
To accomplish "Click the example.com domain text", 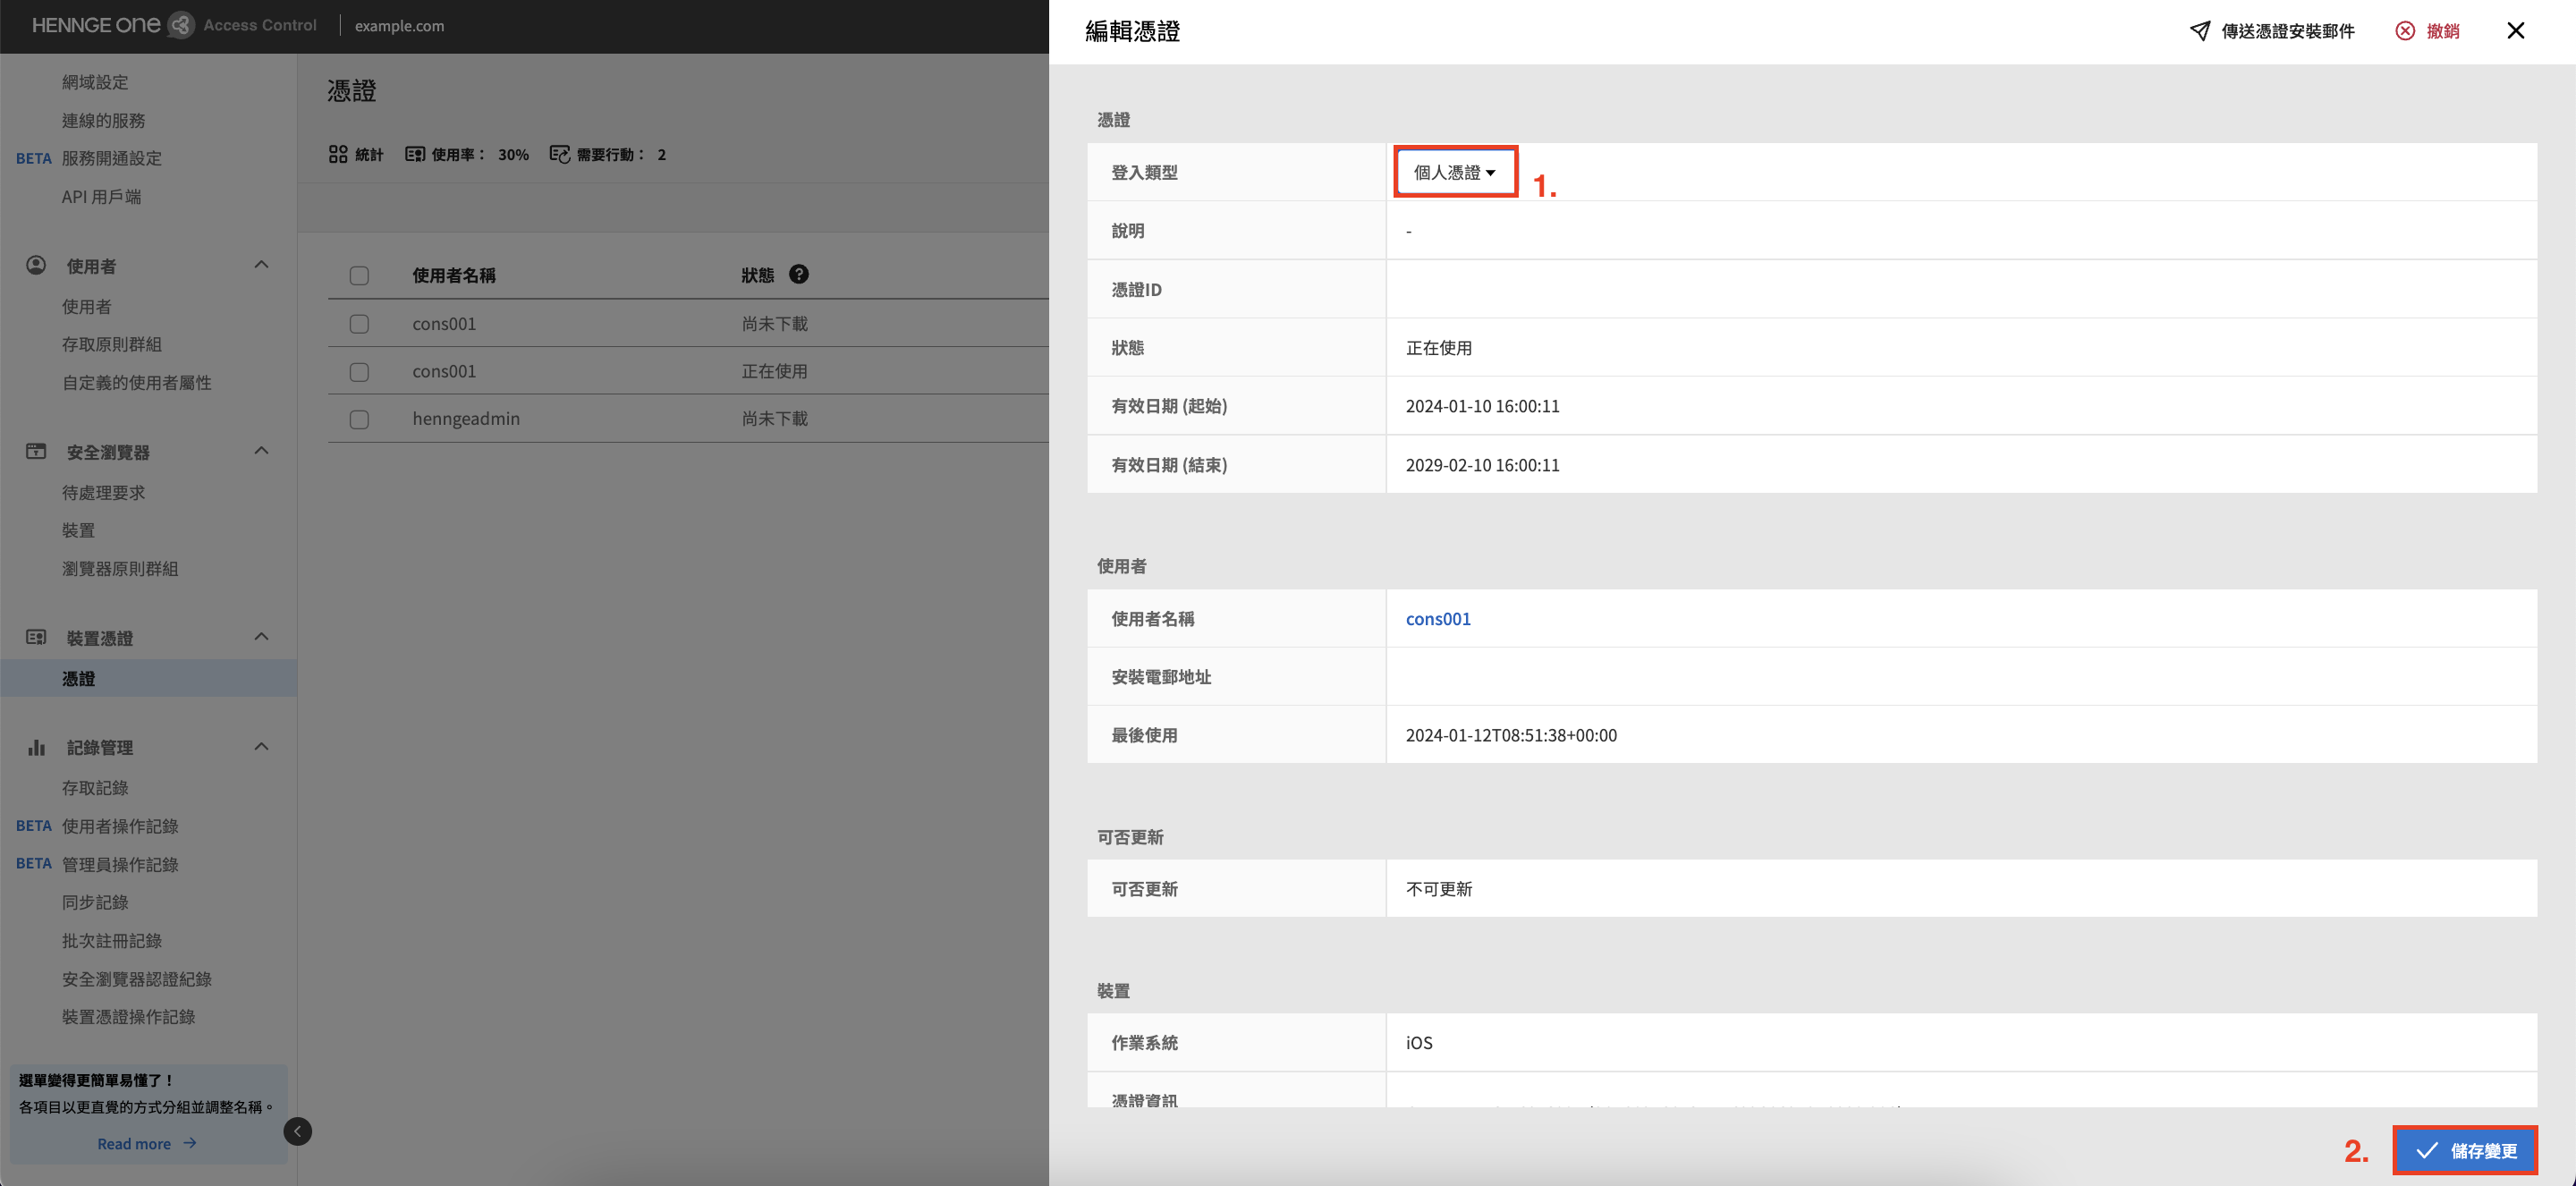I will click(399, 26).
